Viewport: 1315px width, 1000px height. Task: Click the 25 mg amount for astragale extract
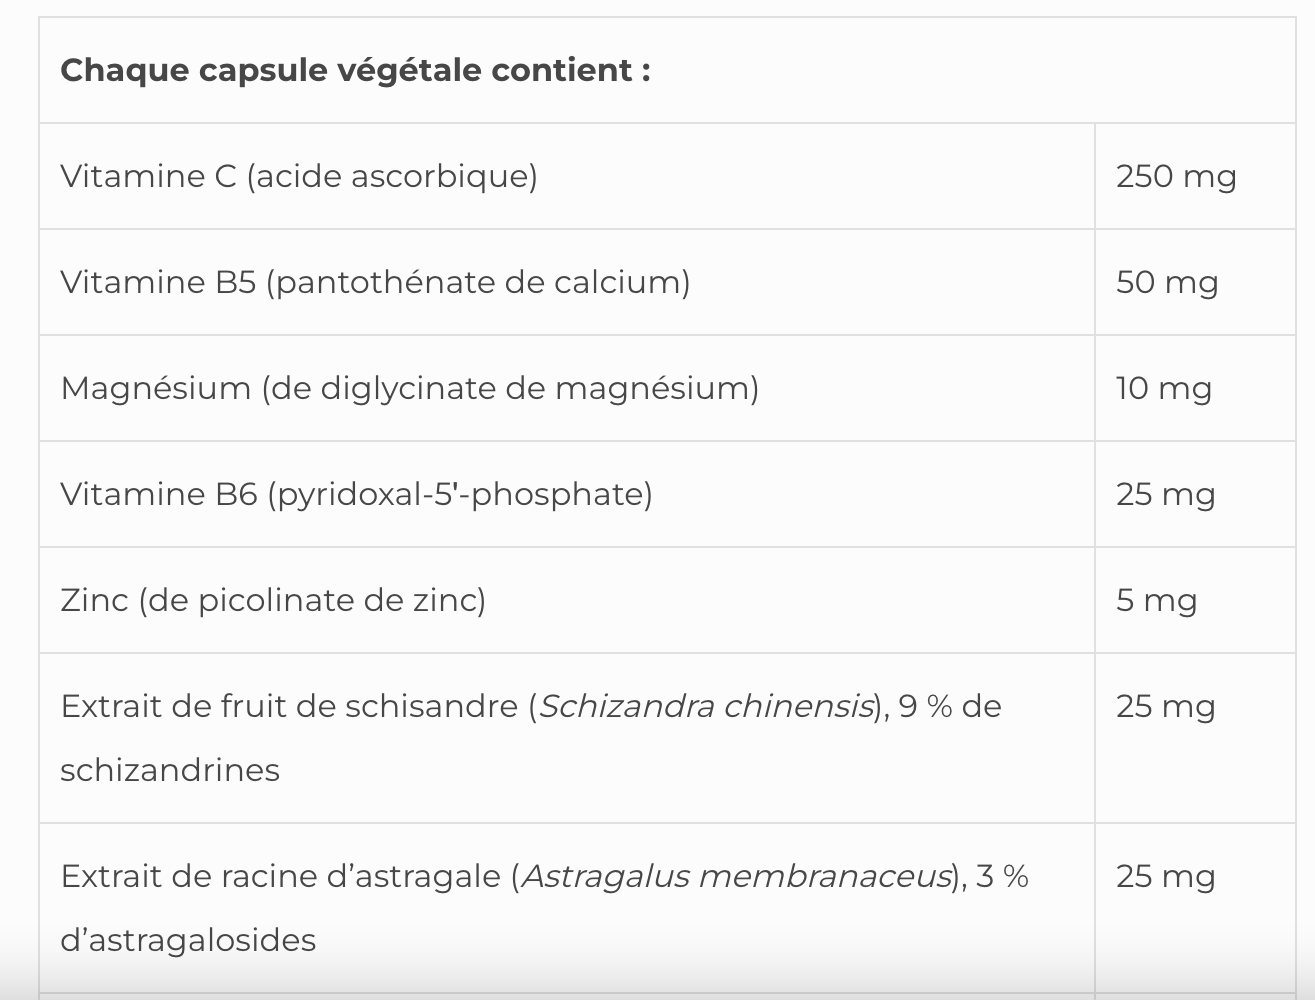click(x=1165, y=877)
